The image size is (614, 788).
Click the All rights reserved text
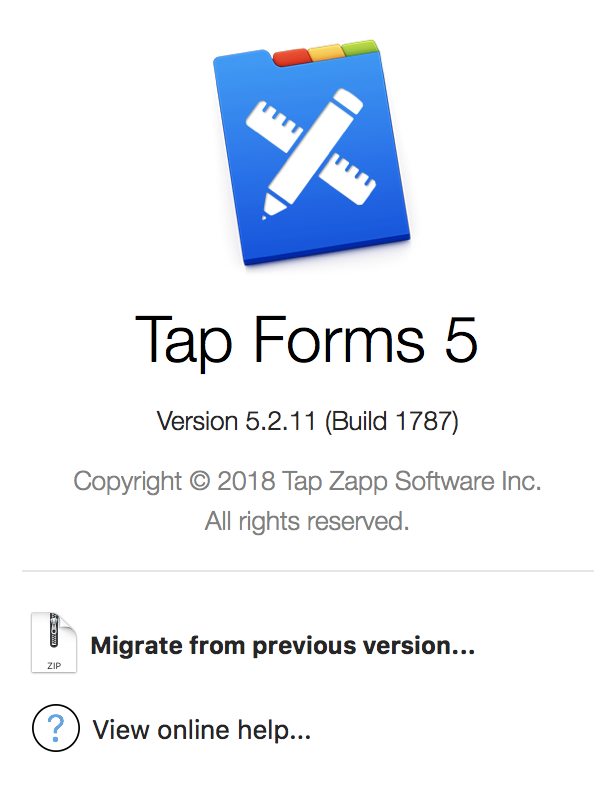coord(307,520)
